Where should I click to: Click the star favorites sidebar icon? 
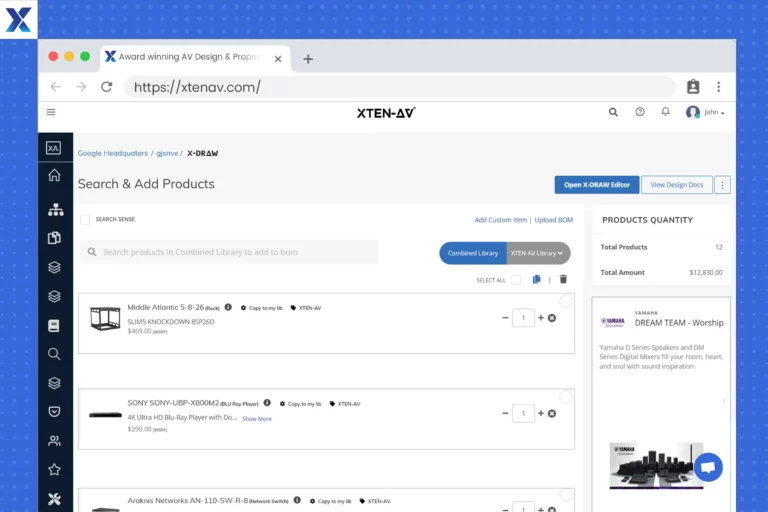[x=54, y=469]
